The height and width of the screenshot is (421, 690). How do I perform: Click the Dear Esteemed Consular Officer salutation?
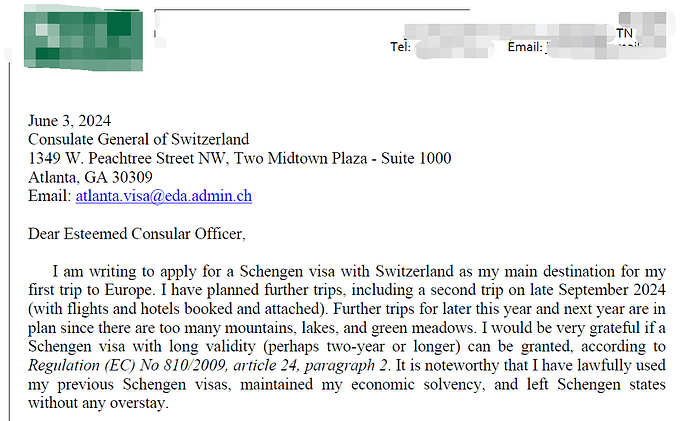point(137,234)
